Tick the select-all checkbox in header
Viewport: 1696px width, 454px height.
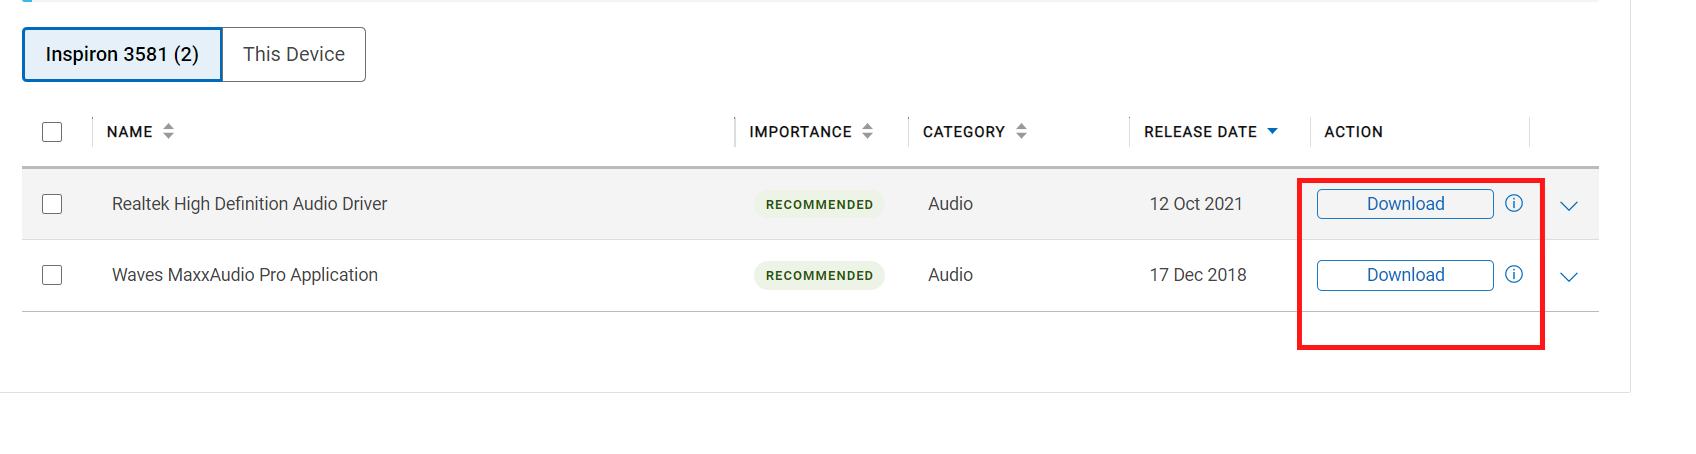(x=52, y=132)
